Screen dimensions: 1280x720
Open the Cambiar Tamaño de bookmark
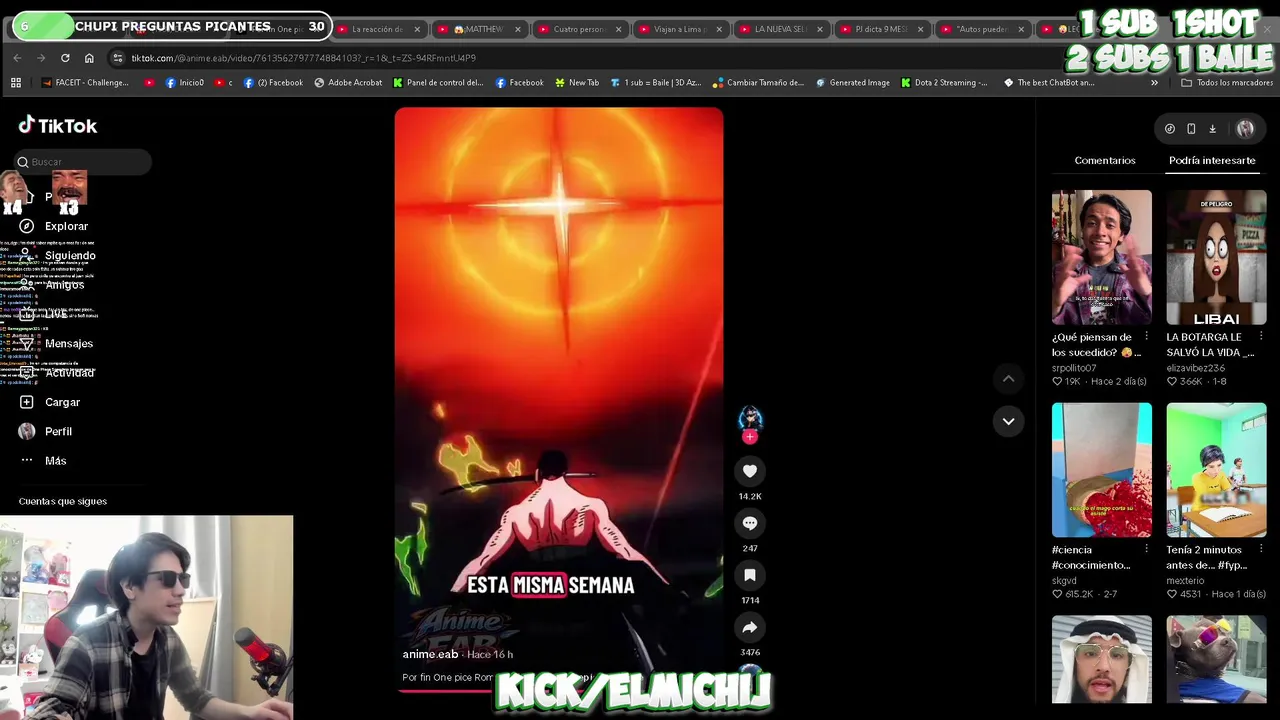pos(758,83)
